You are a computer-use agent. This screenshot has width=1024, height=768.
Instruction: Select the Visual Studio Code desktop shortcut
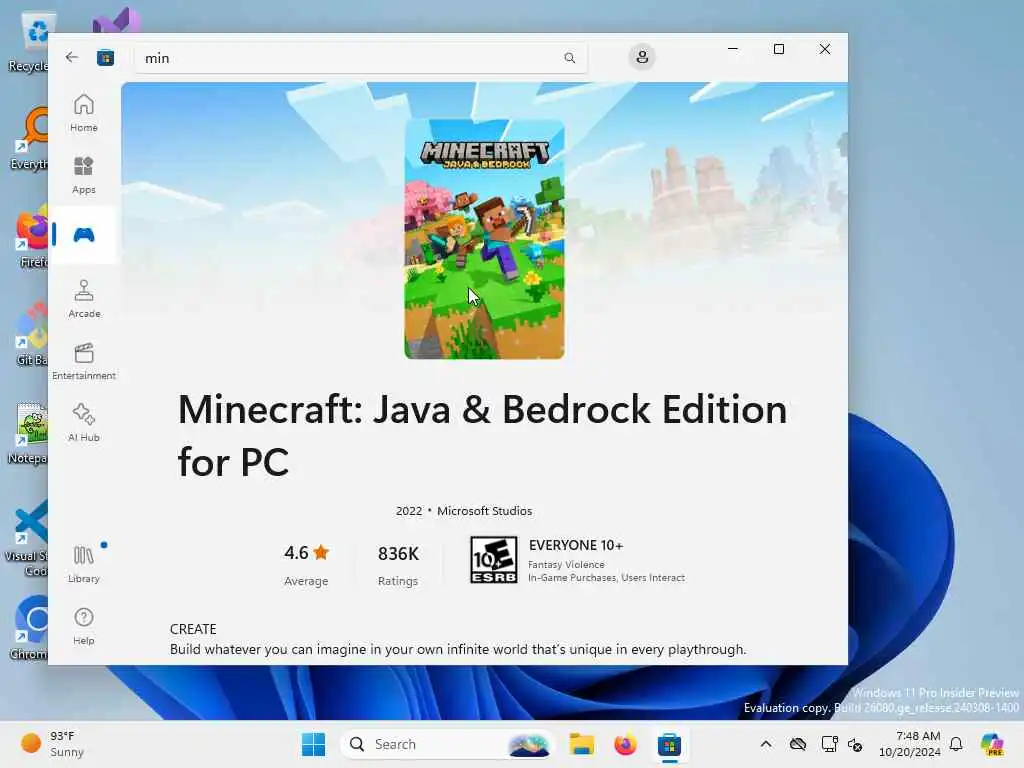pyautogui.click(x=27, y=538)
